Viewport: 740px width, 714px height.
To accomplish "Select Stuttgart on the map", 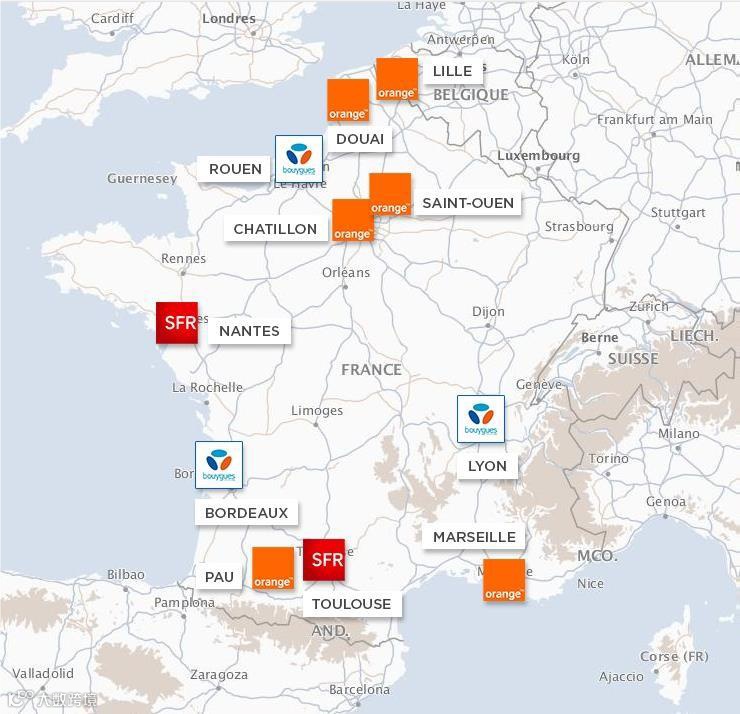I will pyautogui.click(x=678, y=212).
